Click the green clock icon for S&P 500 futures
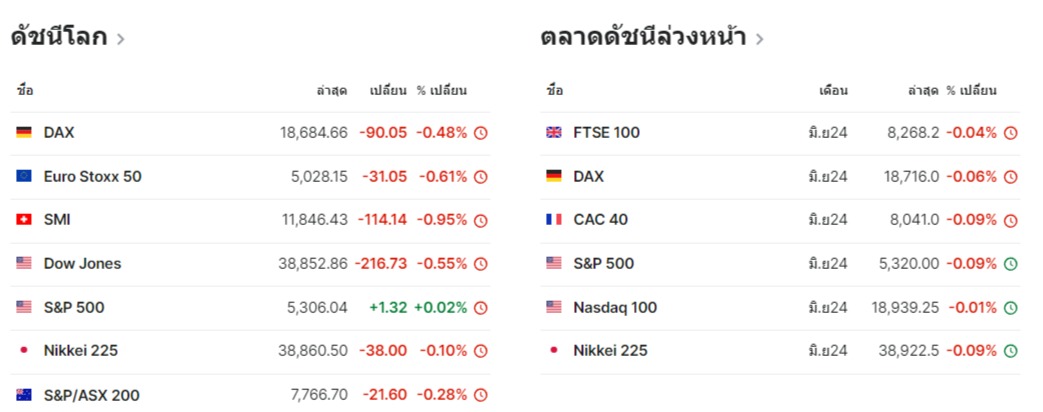Screen dimensions: 1043x412 coord(1010,264)
